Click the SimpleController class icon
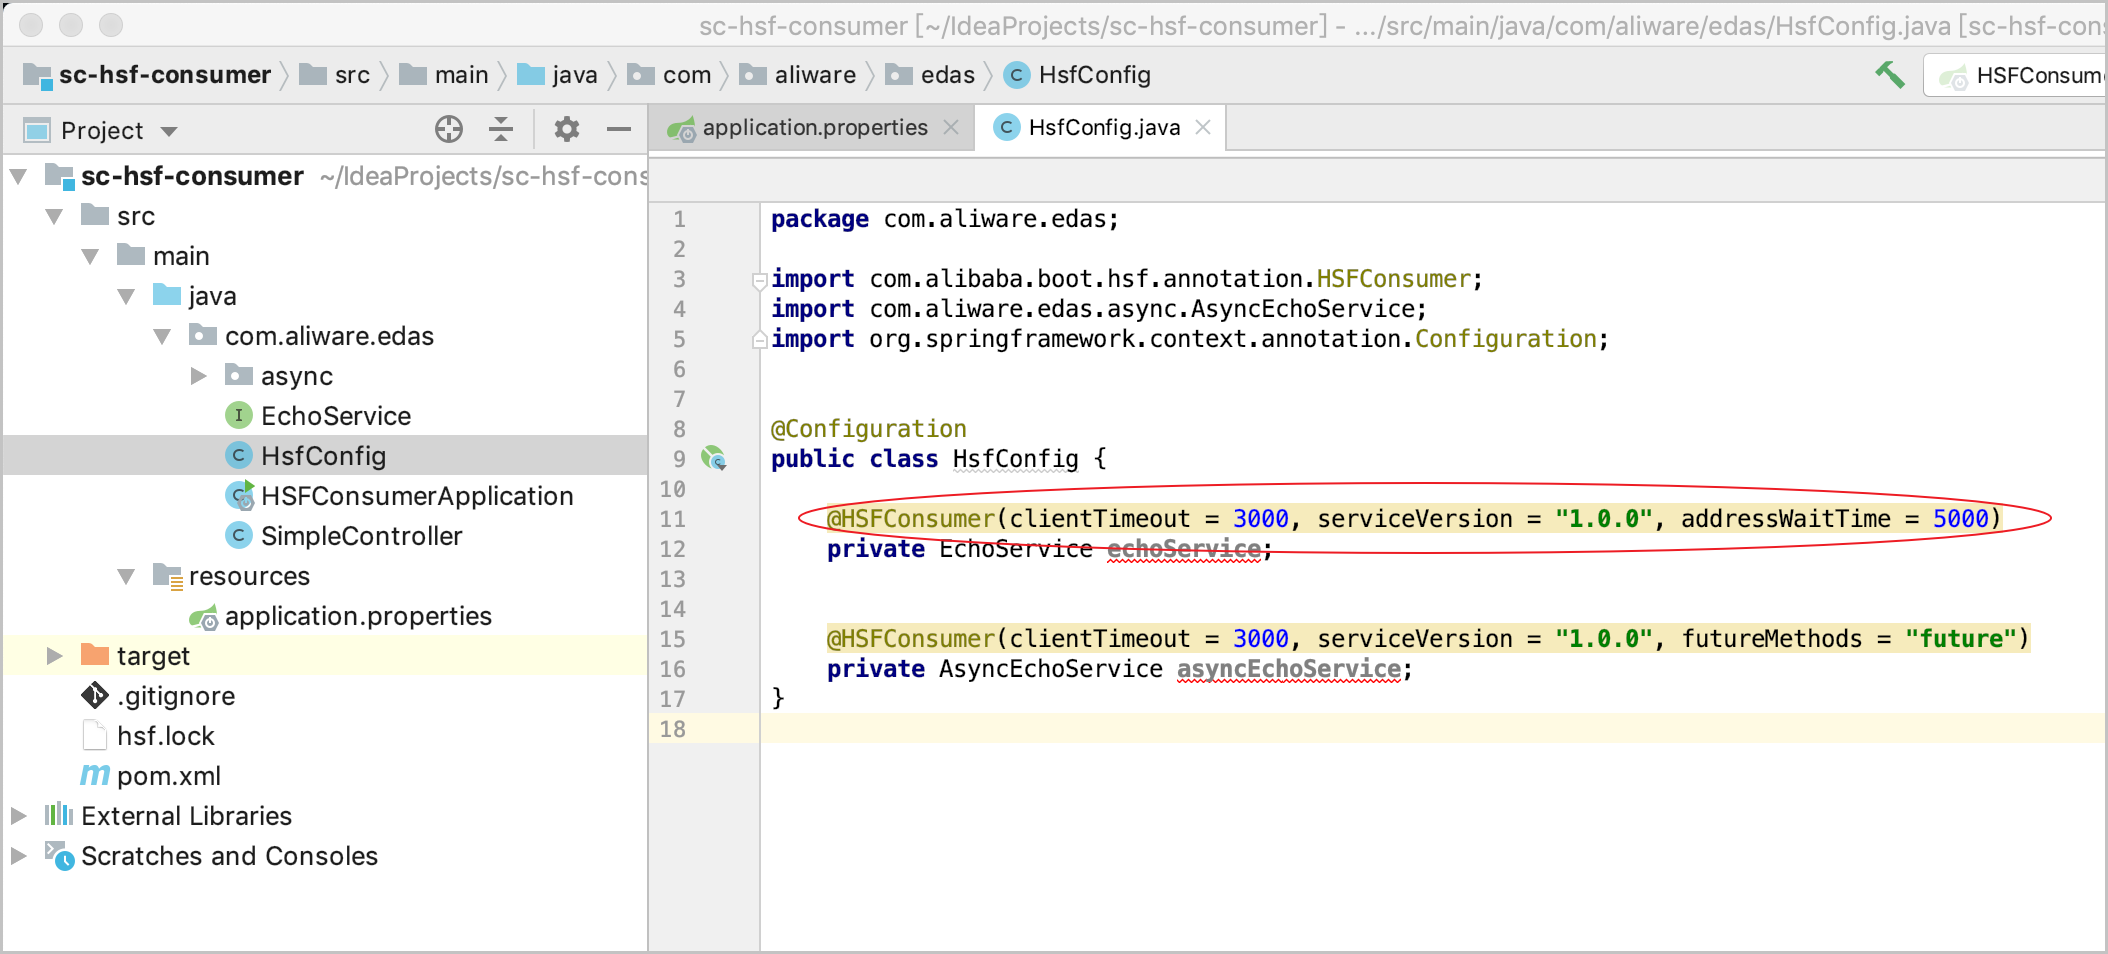This screenshot has height=954, width=2108. 238,535
